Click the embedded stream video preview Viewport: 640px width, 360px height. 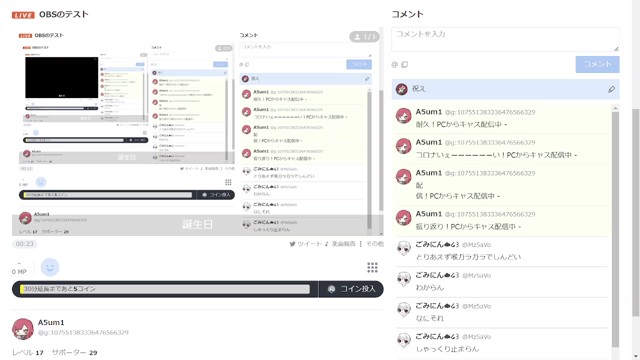pos(198,131)
